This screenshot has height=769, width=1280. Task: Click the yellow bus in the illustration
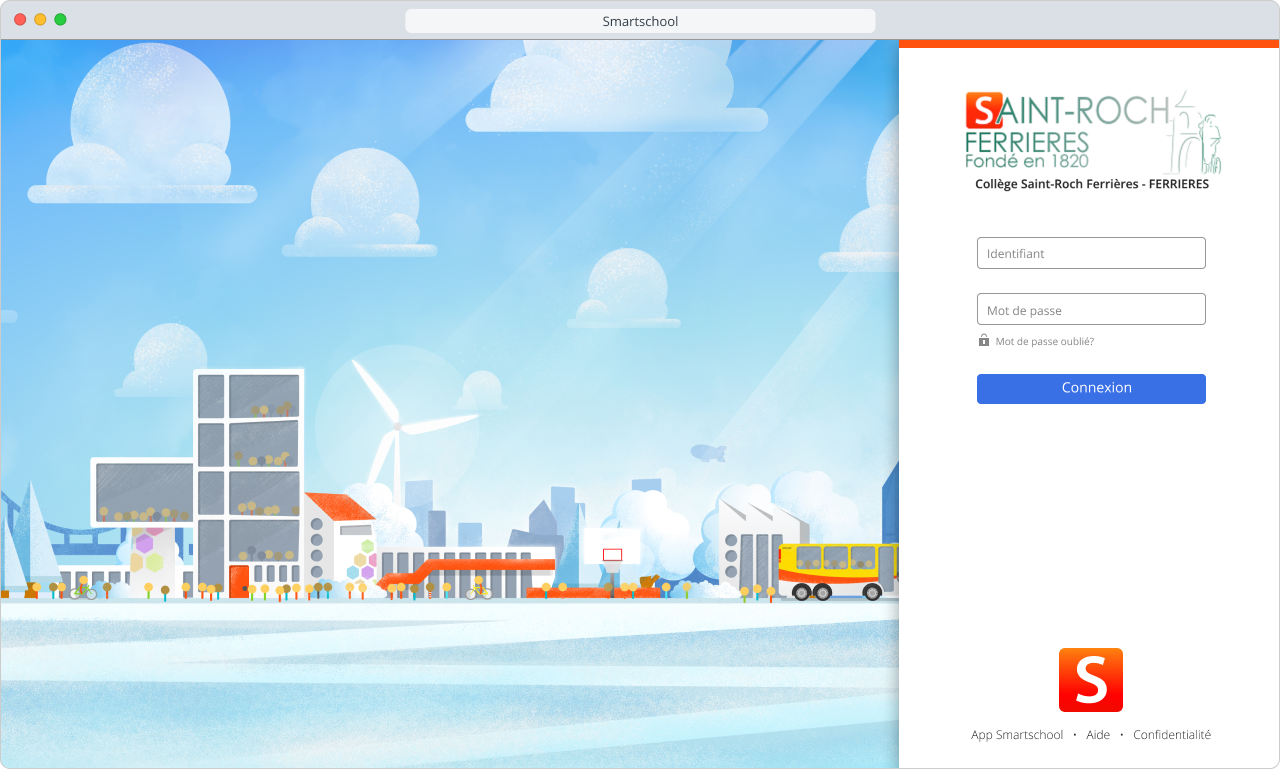point(837,570)
